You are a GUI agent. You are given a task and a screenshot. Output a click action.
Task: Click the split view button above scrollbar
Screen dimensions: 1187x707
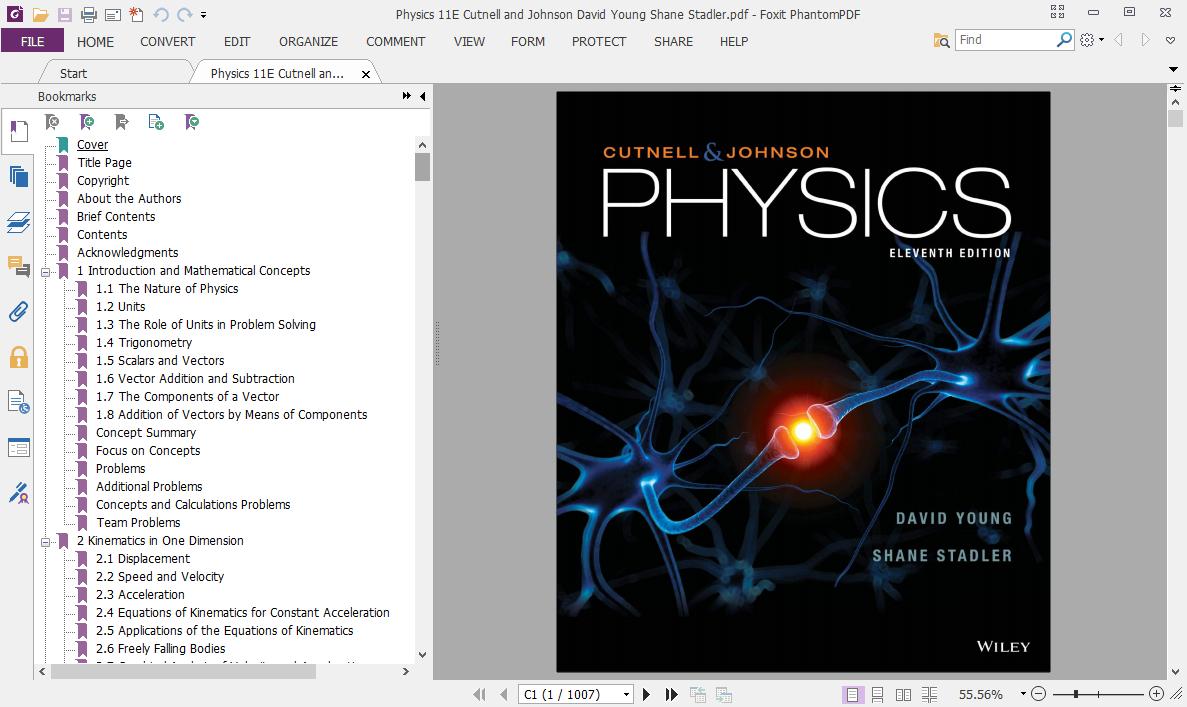coord(1175,89)
